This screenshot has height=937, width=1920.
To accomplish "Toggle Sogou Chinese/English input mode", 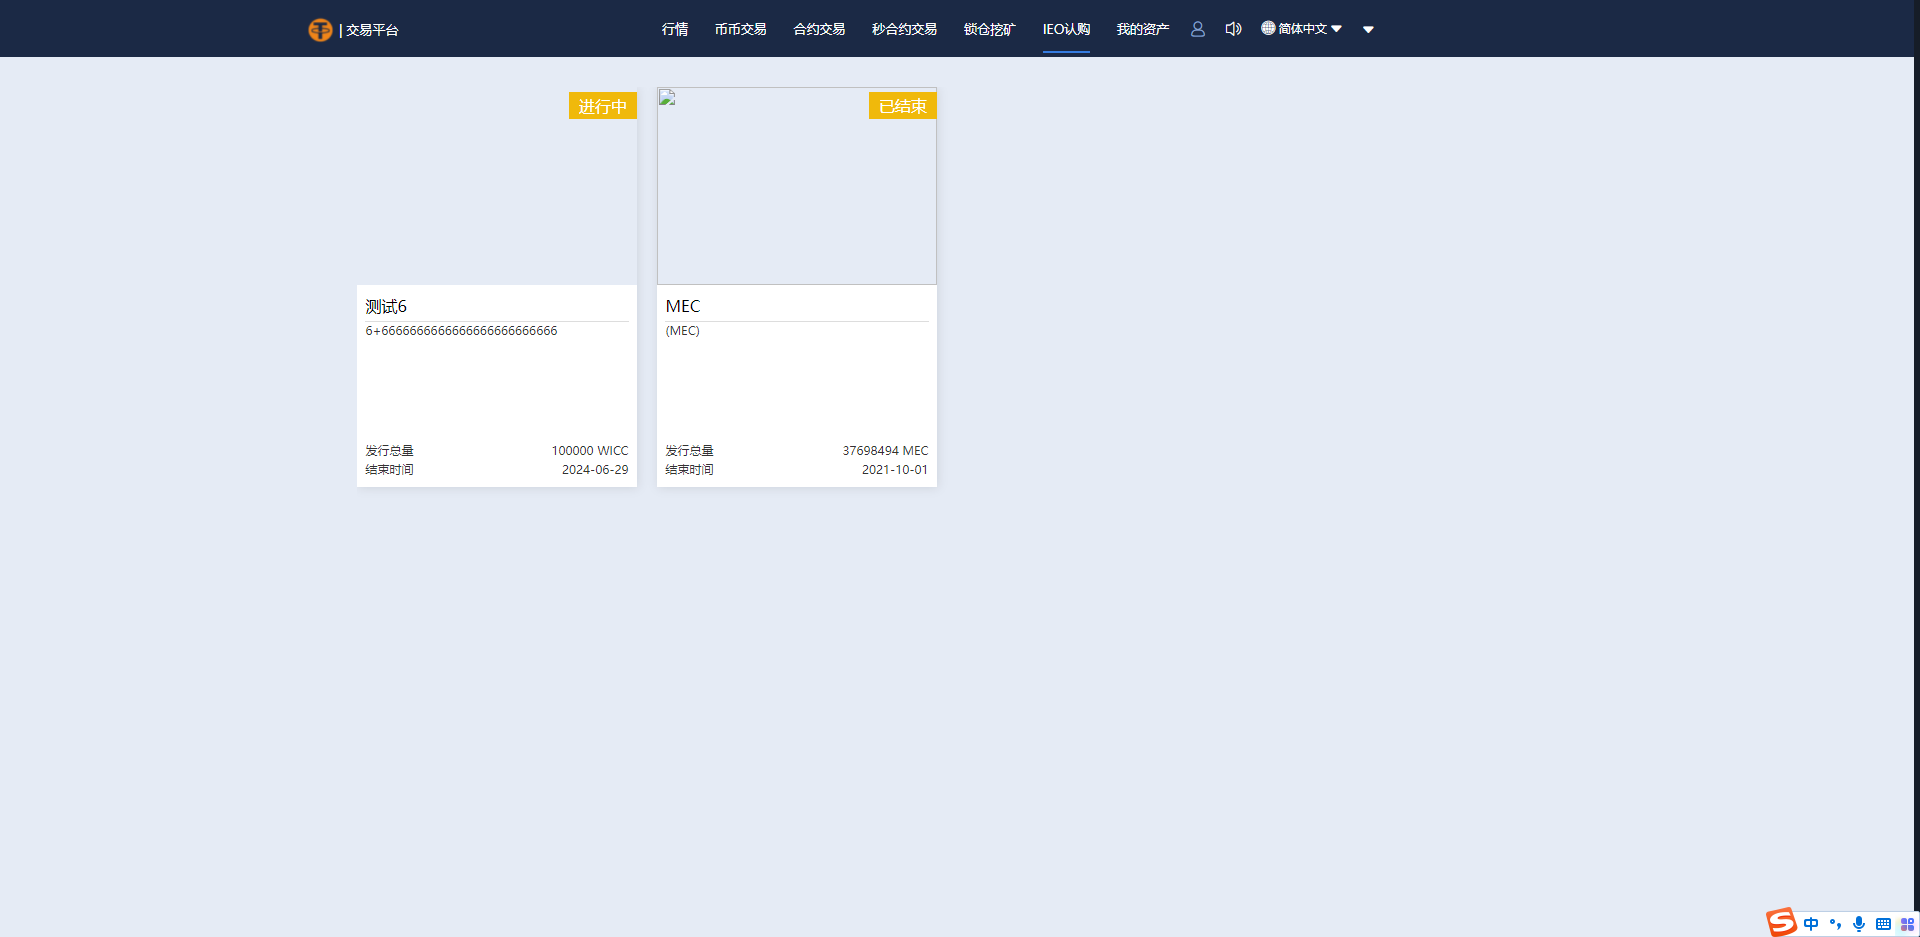I will 1811,924.
